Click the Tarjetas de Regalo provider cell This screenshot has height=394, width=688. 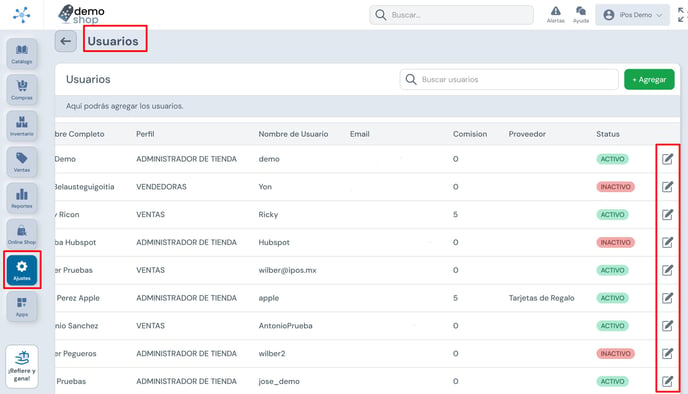point(541,298)
